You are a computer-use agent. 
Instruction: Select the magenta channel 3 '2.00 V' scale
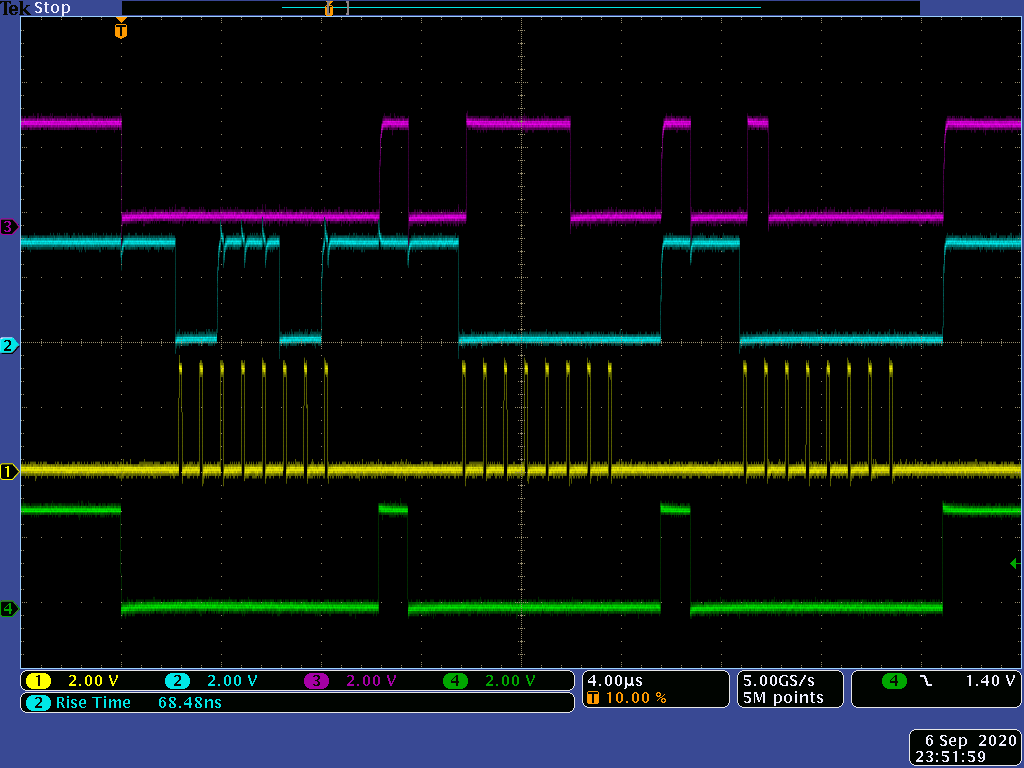(x=372, y=681)
